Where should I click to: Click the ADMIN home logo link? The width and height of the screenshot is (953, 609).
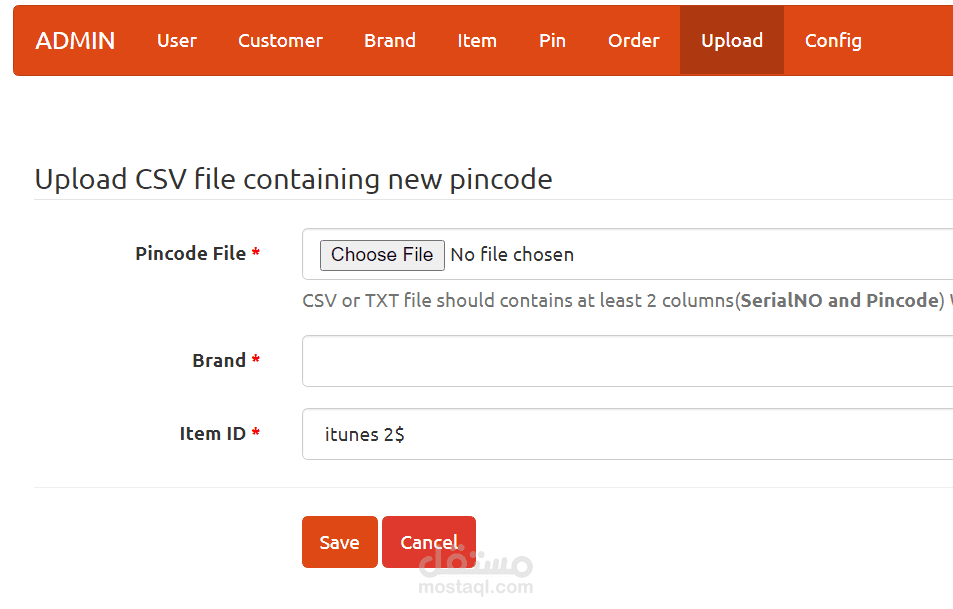[x=75, y=41]
